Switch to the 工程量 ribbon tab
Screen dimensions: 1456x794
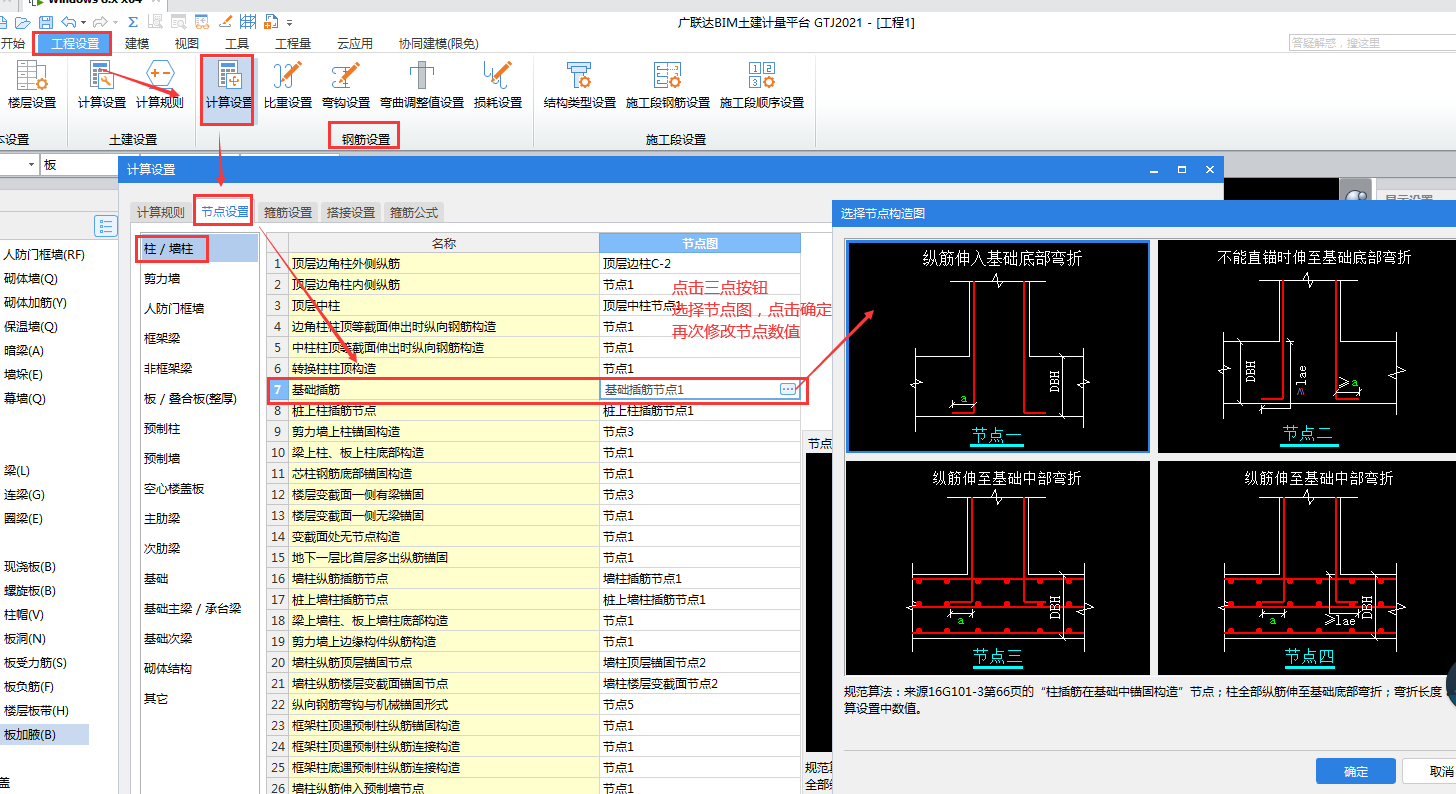point(293,43)
